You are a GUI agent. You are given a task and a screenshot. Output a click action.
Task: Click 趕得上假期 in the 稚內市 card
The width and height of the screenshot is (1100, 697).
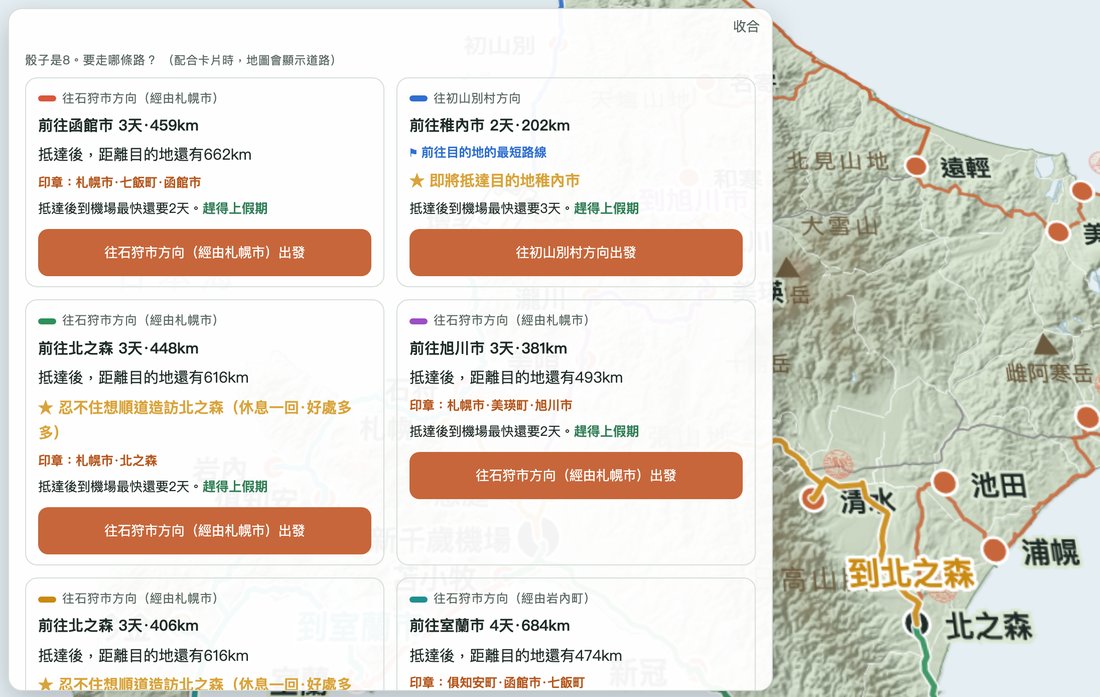pyautogui.click(x=606, y=208)
